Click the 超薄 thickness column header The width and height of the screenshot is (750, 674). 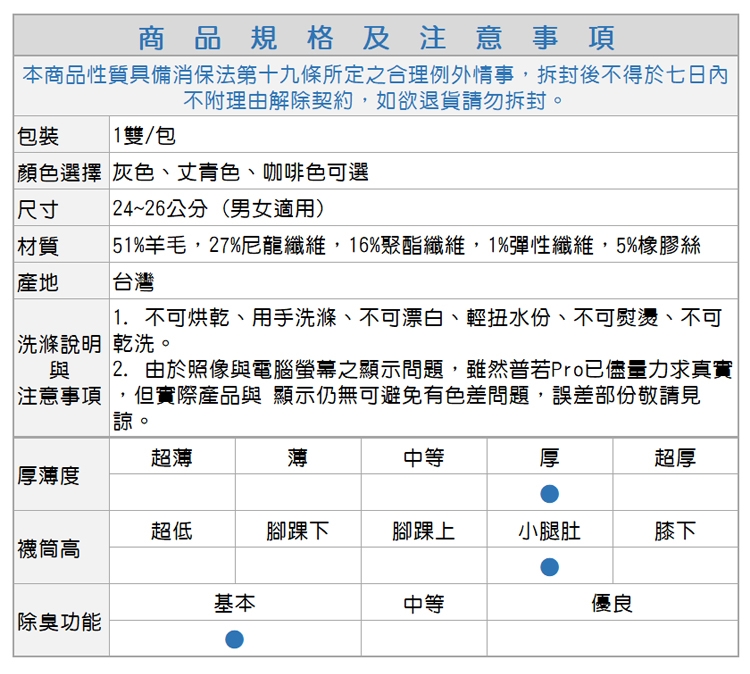click(172, 458)
